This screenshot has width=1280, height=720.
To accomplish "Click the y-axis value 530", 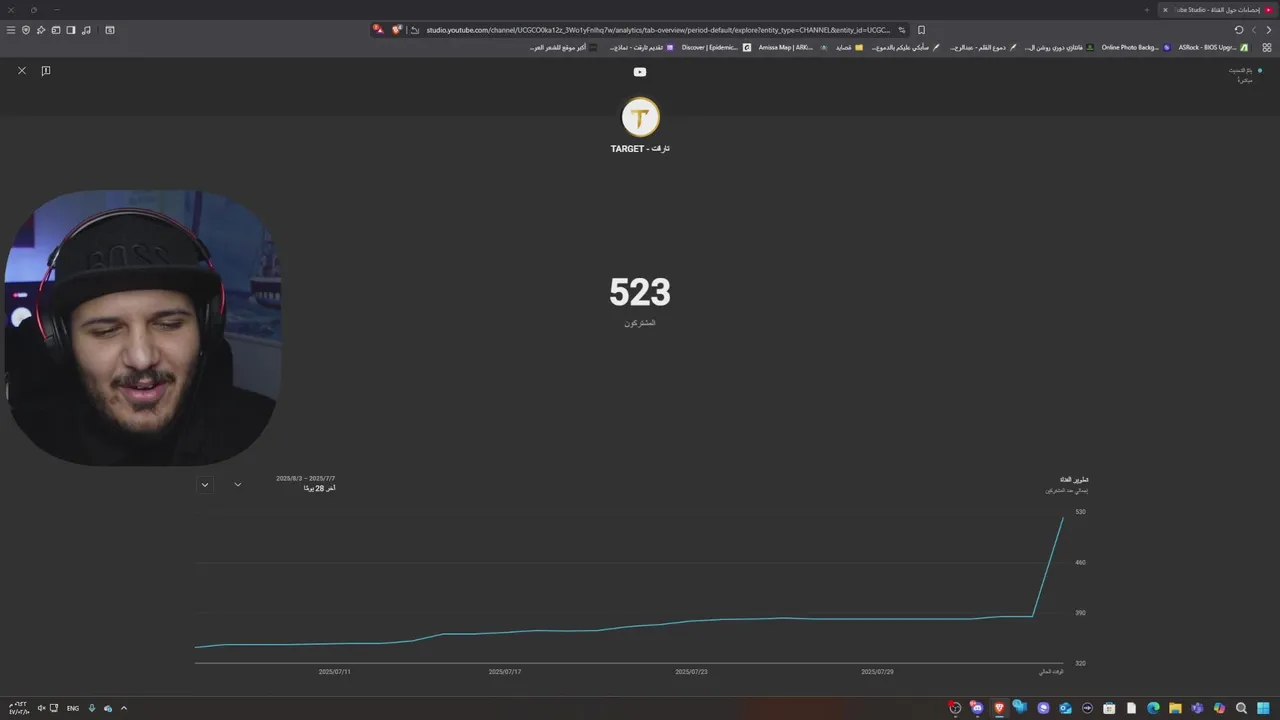I will coord(1080,512).
